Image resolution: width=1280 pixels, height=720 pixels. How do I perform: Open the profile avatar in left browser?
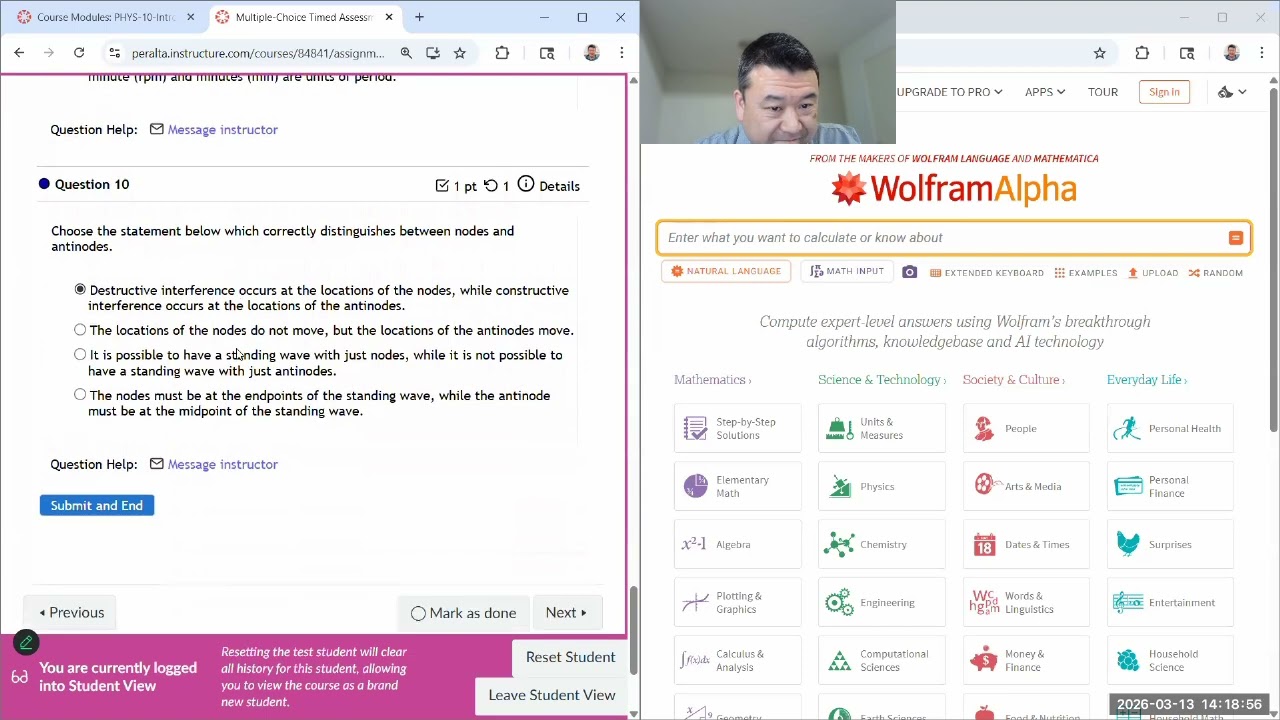click(591, 53)
